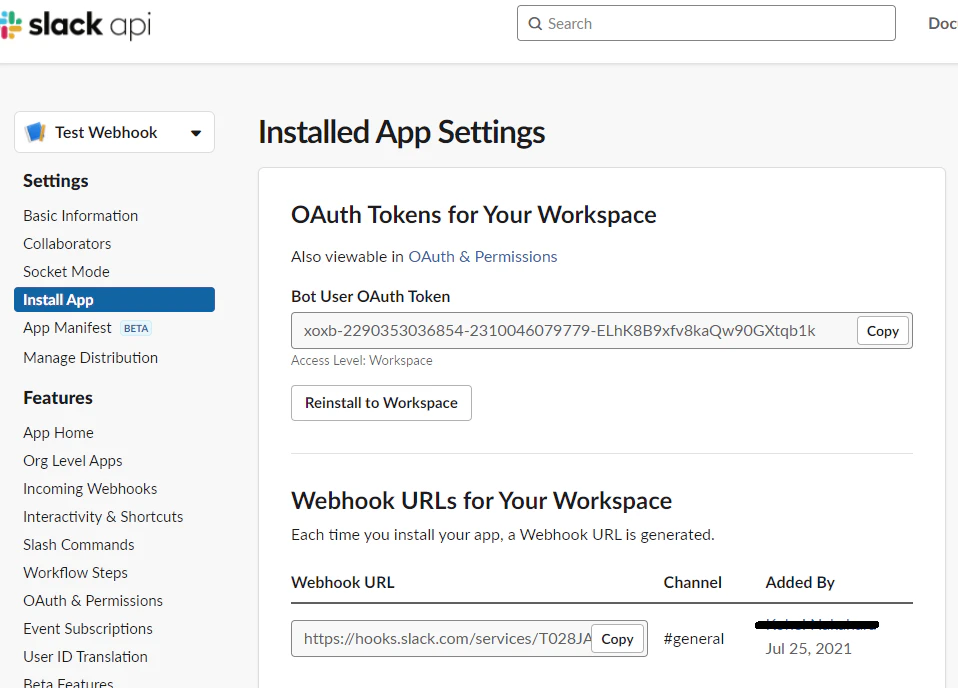
Task: Open Interactivity & Shortcuts
Action: (x=103, y=517)
